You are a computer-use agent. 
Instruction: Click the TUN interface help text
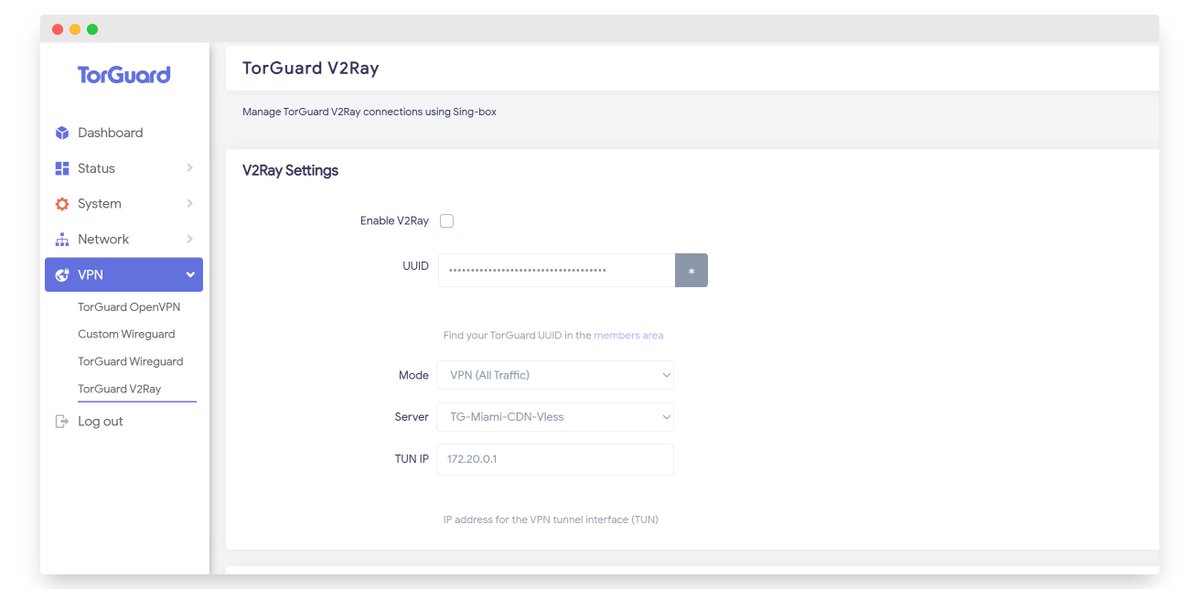550,520
